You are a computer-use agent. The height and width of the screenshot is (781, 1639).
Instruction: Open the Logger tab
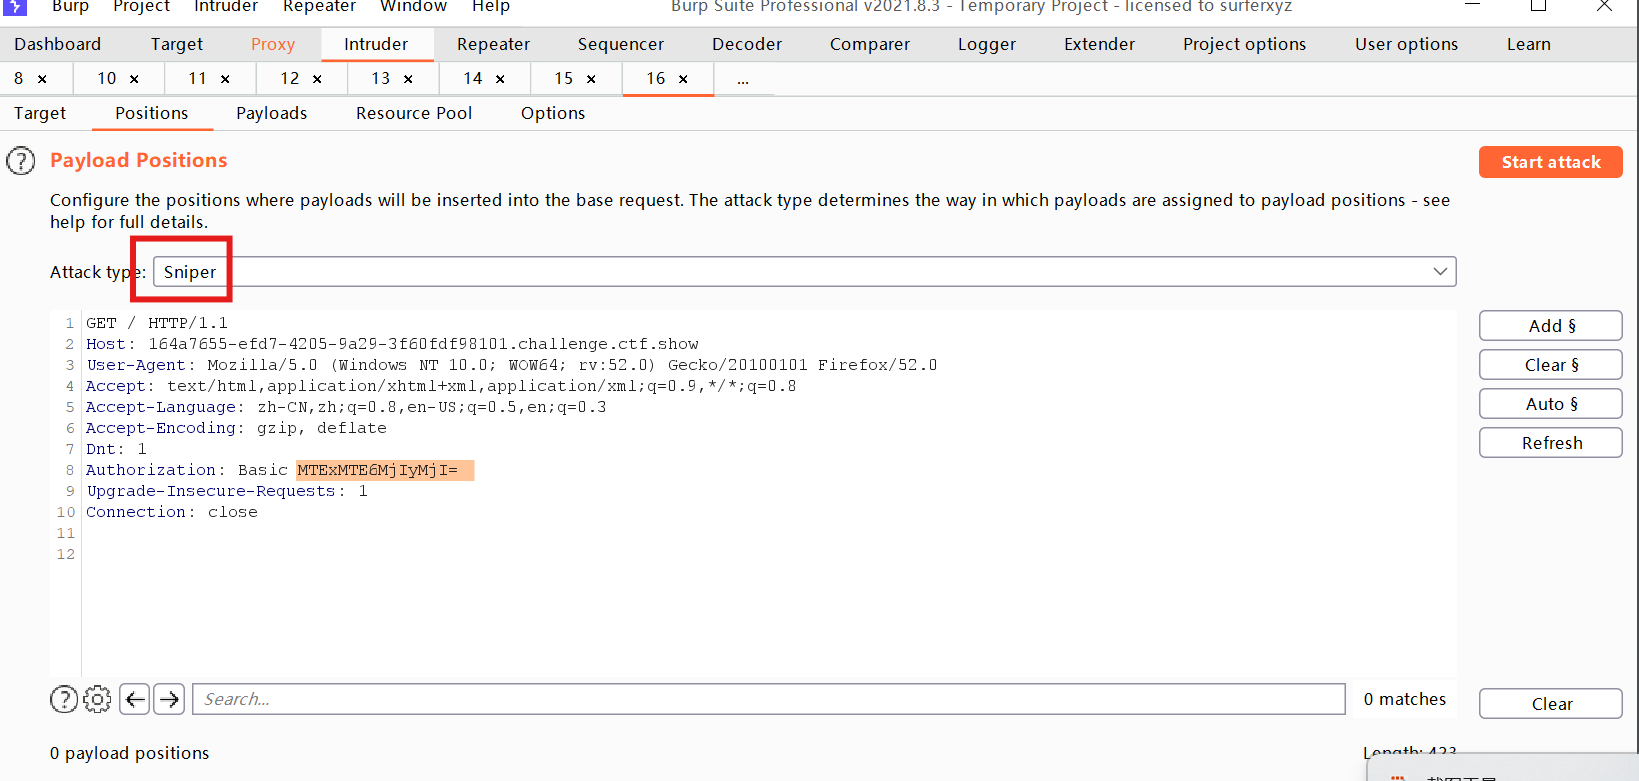(x=987, y=44)
